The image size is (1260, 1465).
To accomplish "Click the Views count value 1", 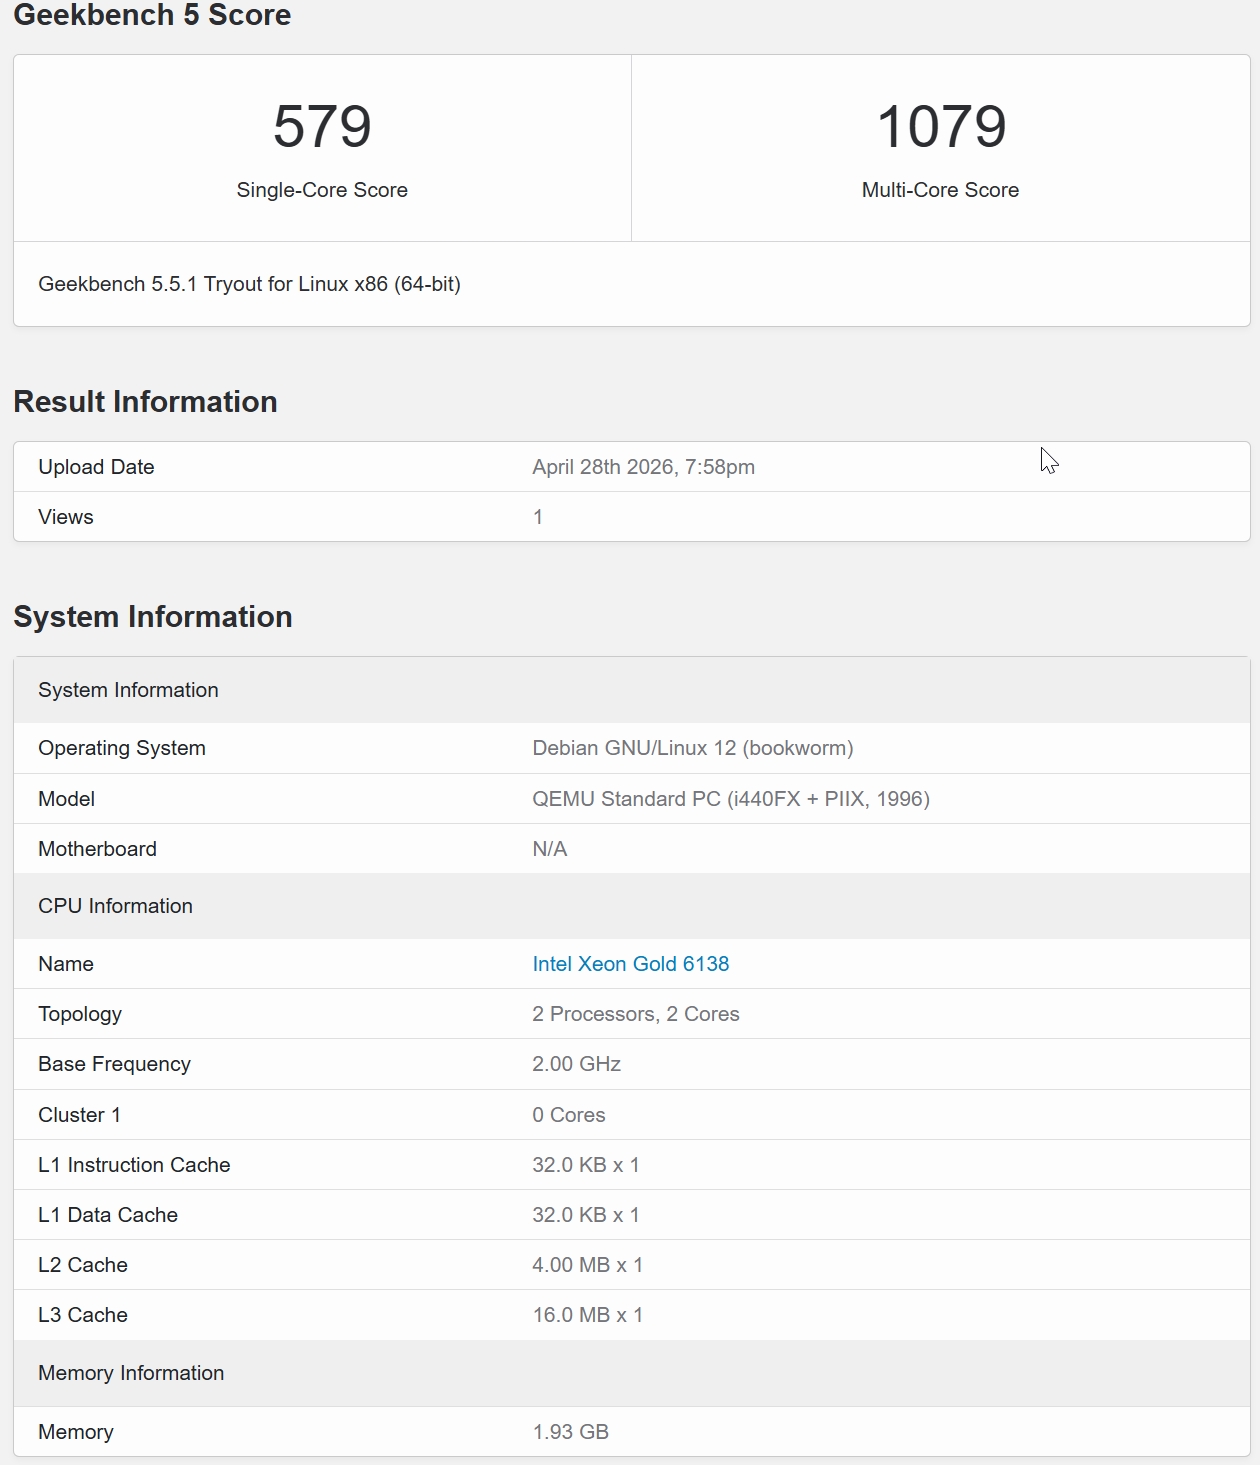I will [538, 517].
